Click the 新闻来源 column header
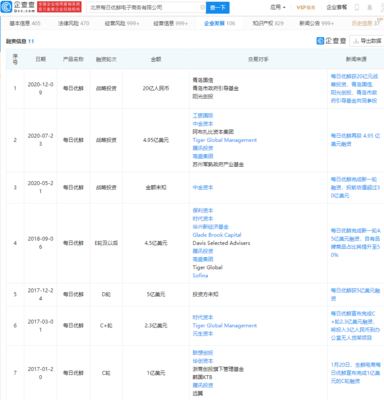 coord(356,59)
